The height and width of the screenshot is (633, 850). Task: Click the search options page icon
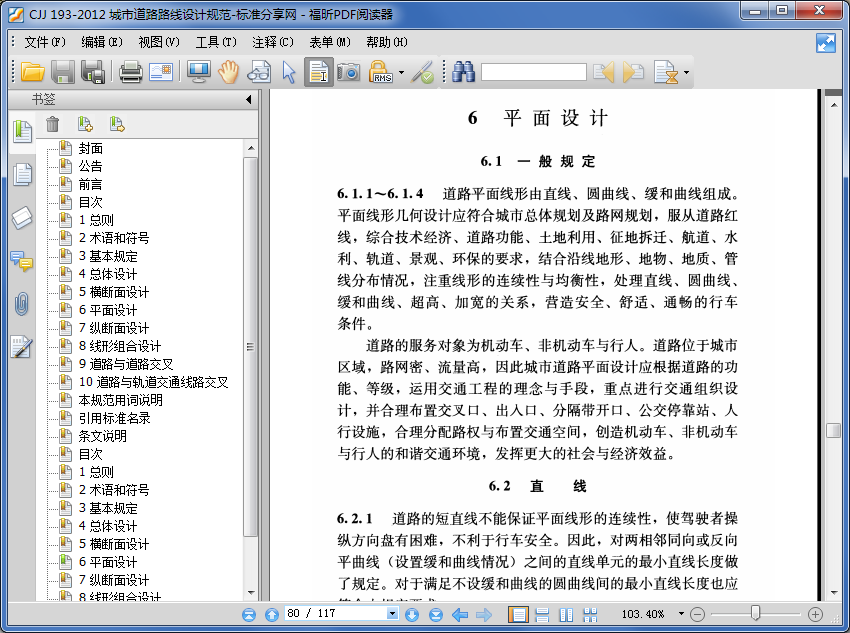pos(666,72)
